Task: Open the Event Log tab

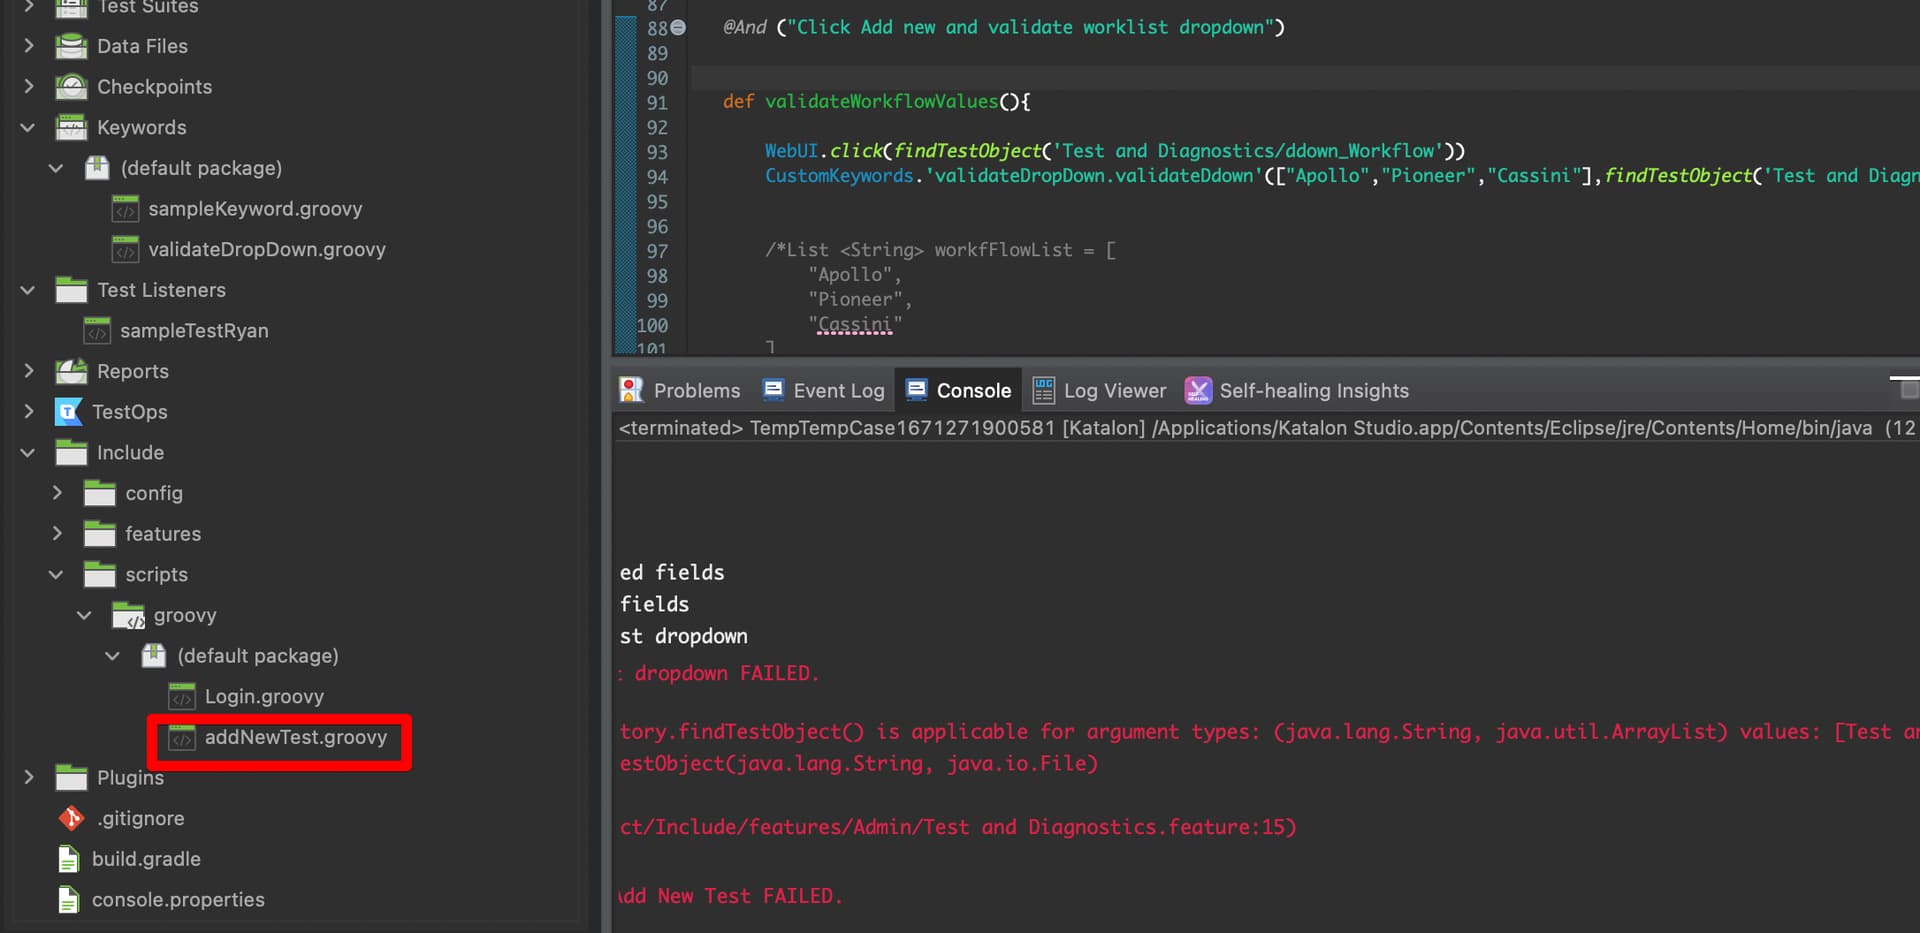Action: point(824,390)
